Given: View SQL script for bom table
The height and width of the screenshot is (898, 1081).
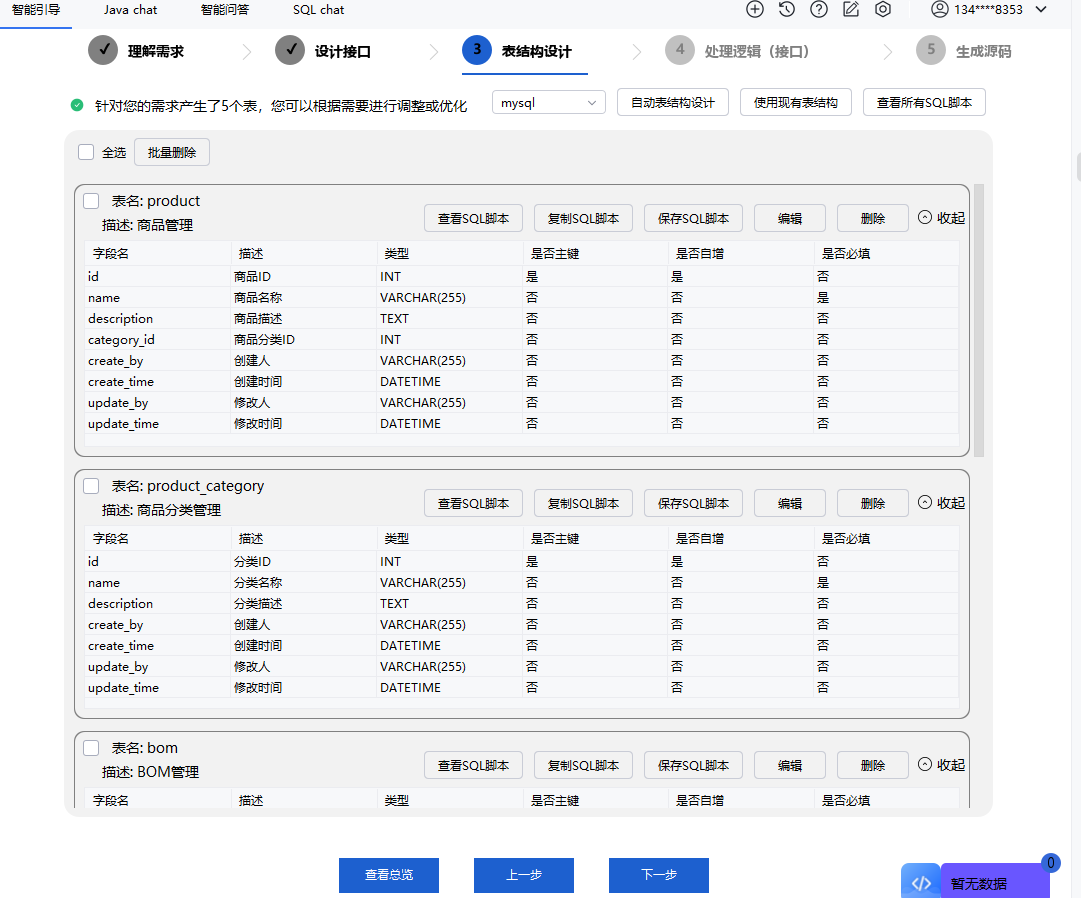Looking at the screenshot, I should (474, 766).
